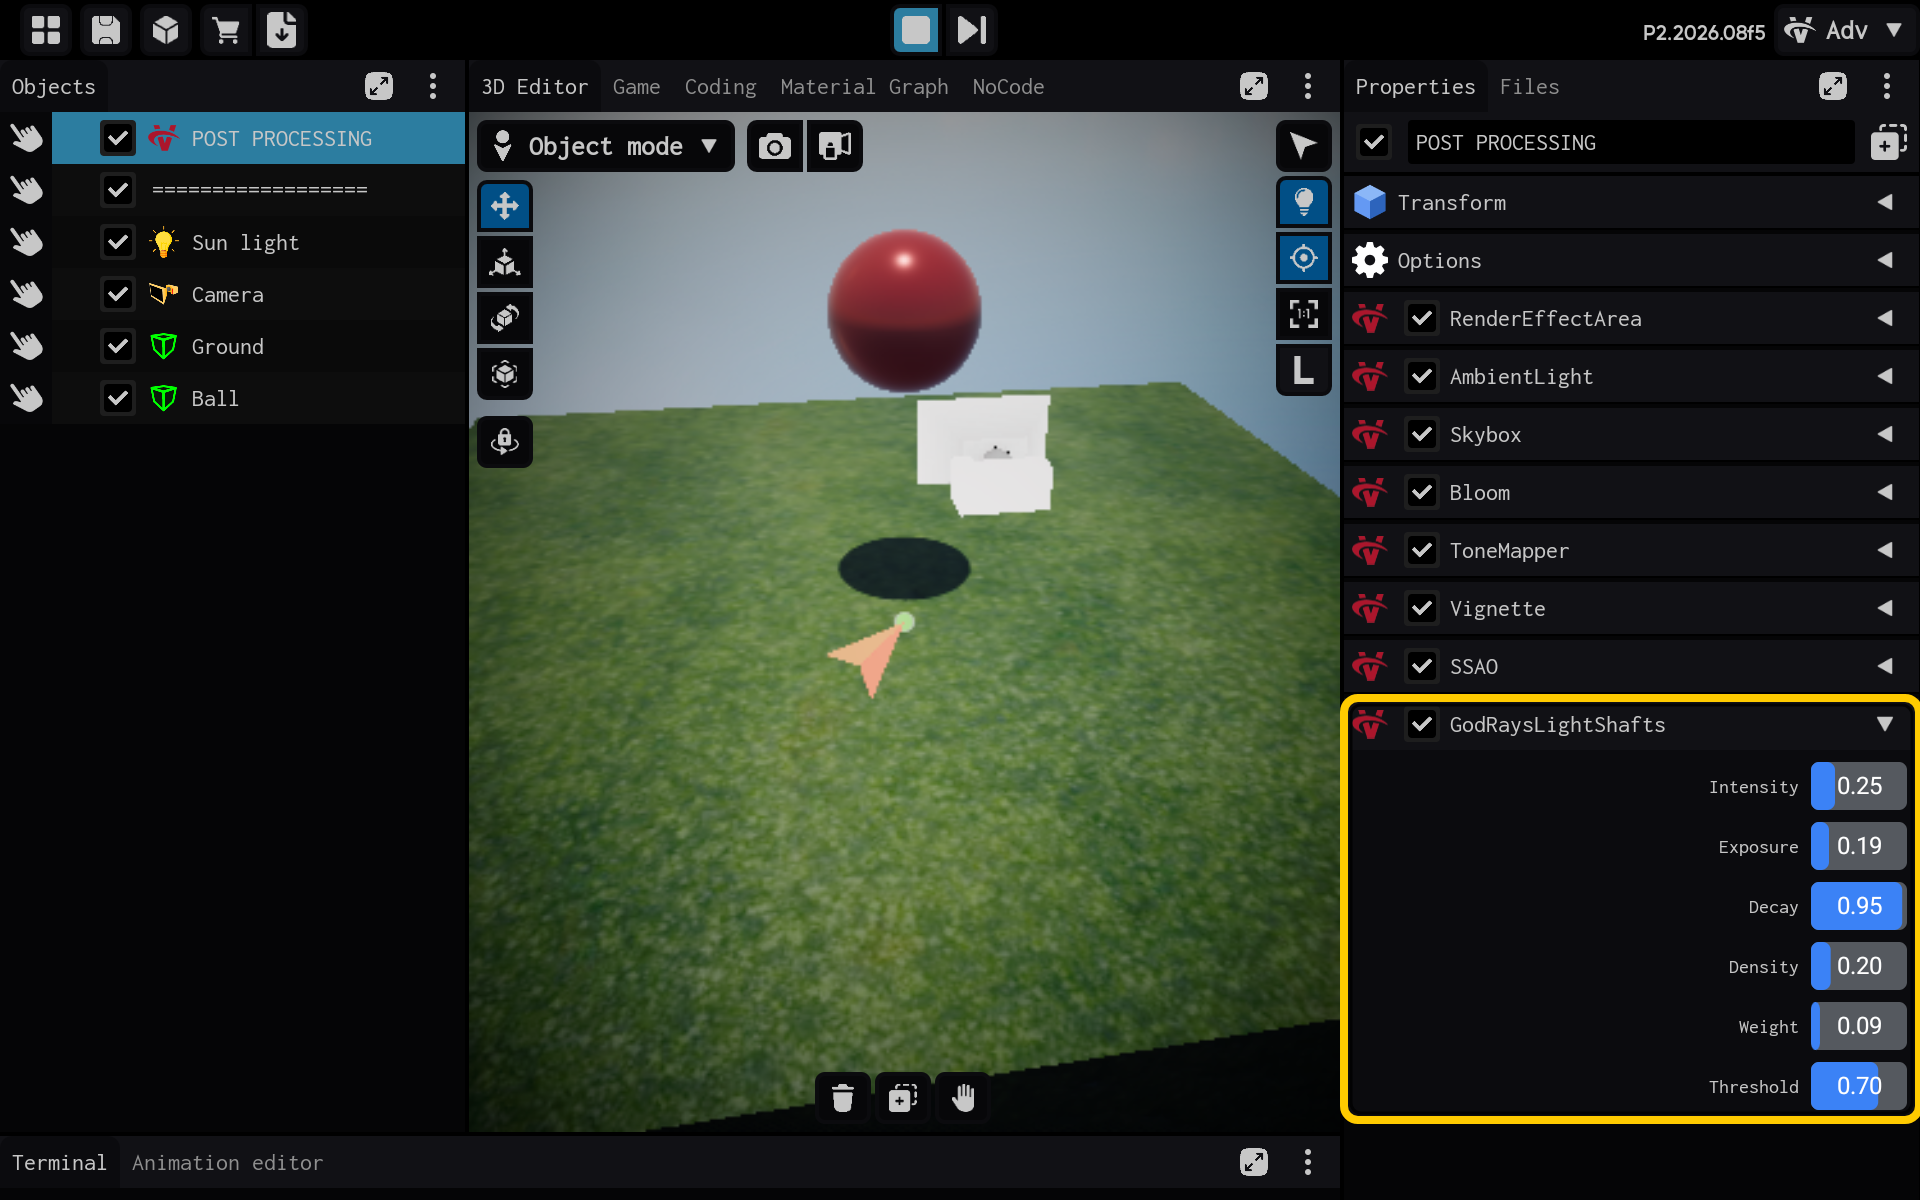
Task: Uncheck POST PROCESSING object in Objects list
Action: point(118,138)
